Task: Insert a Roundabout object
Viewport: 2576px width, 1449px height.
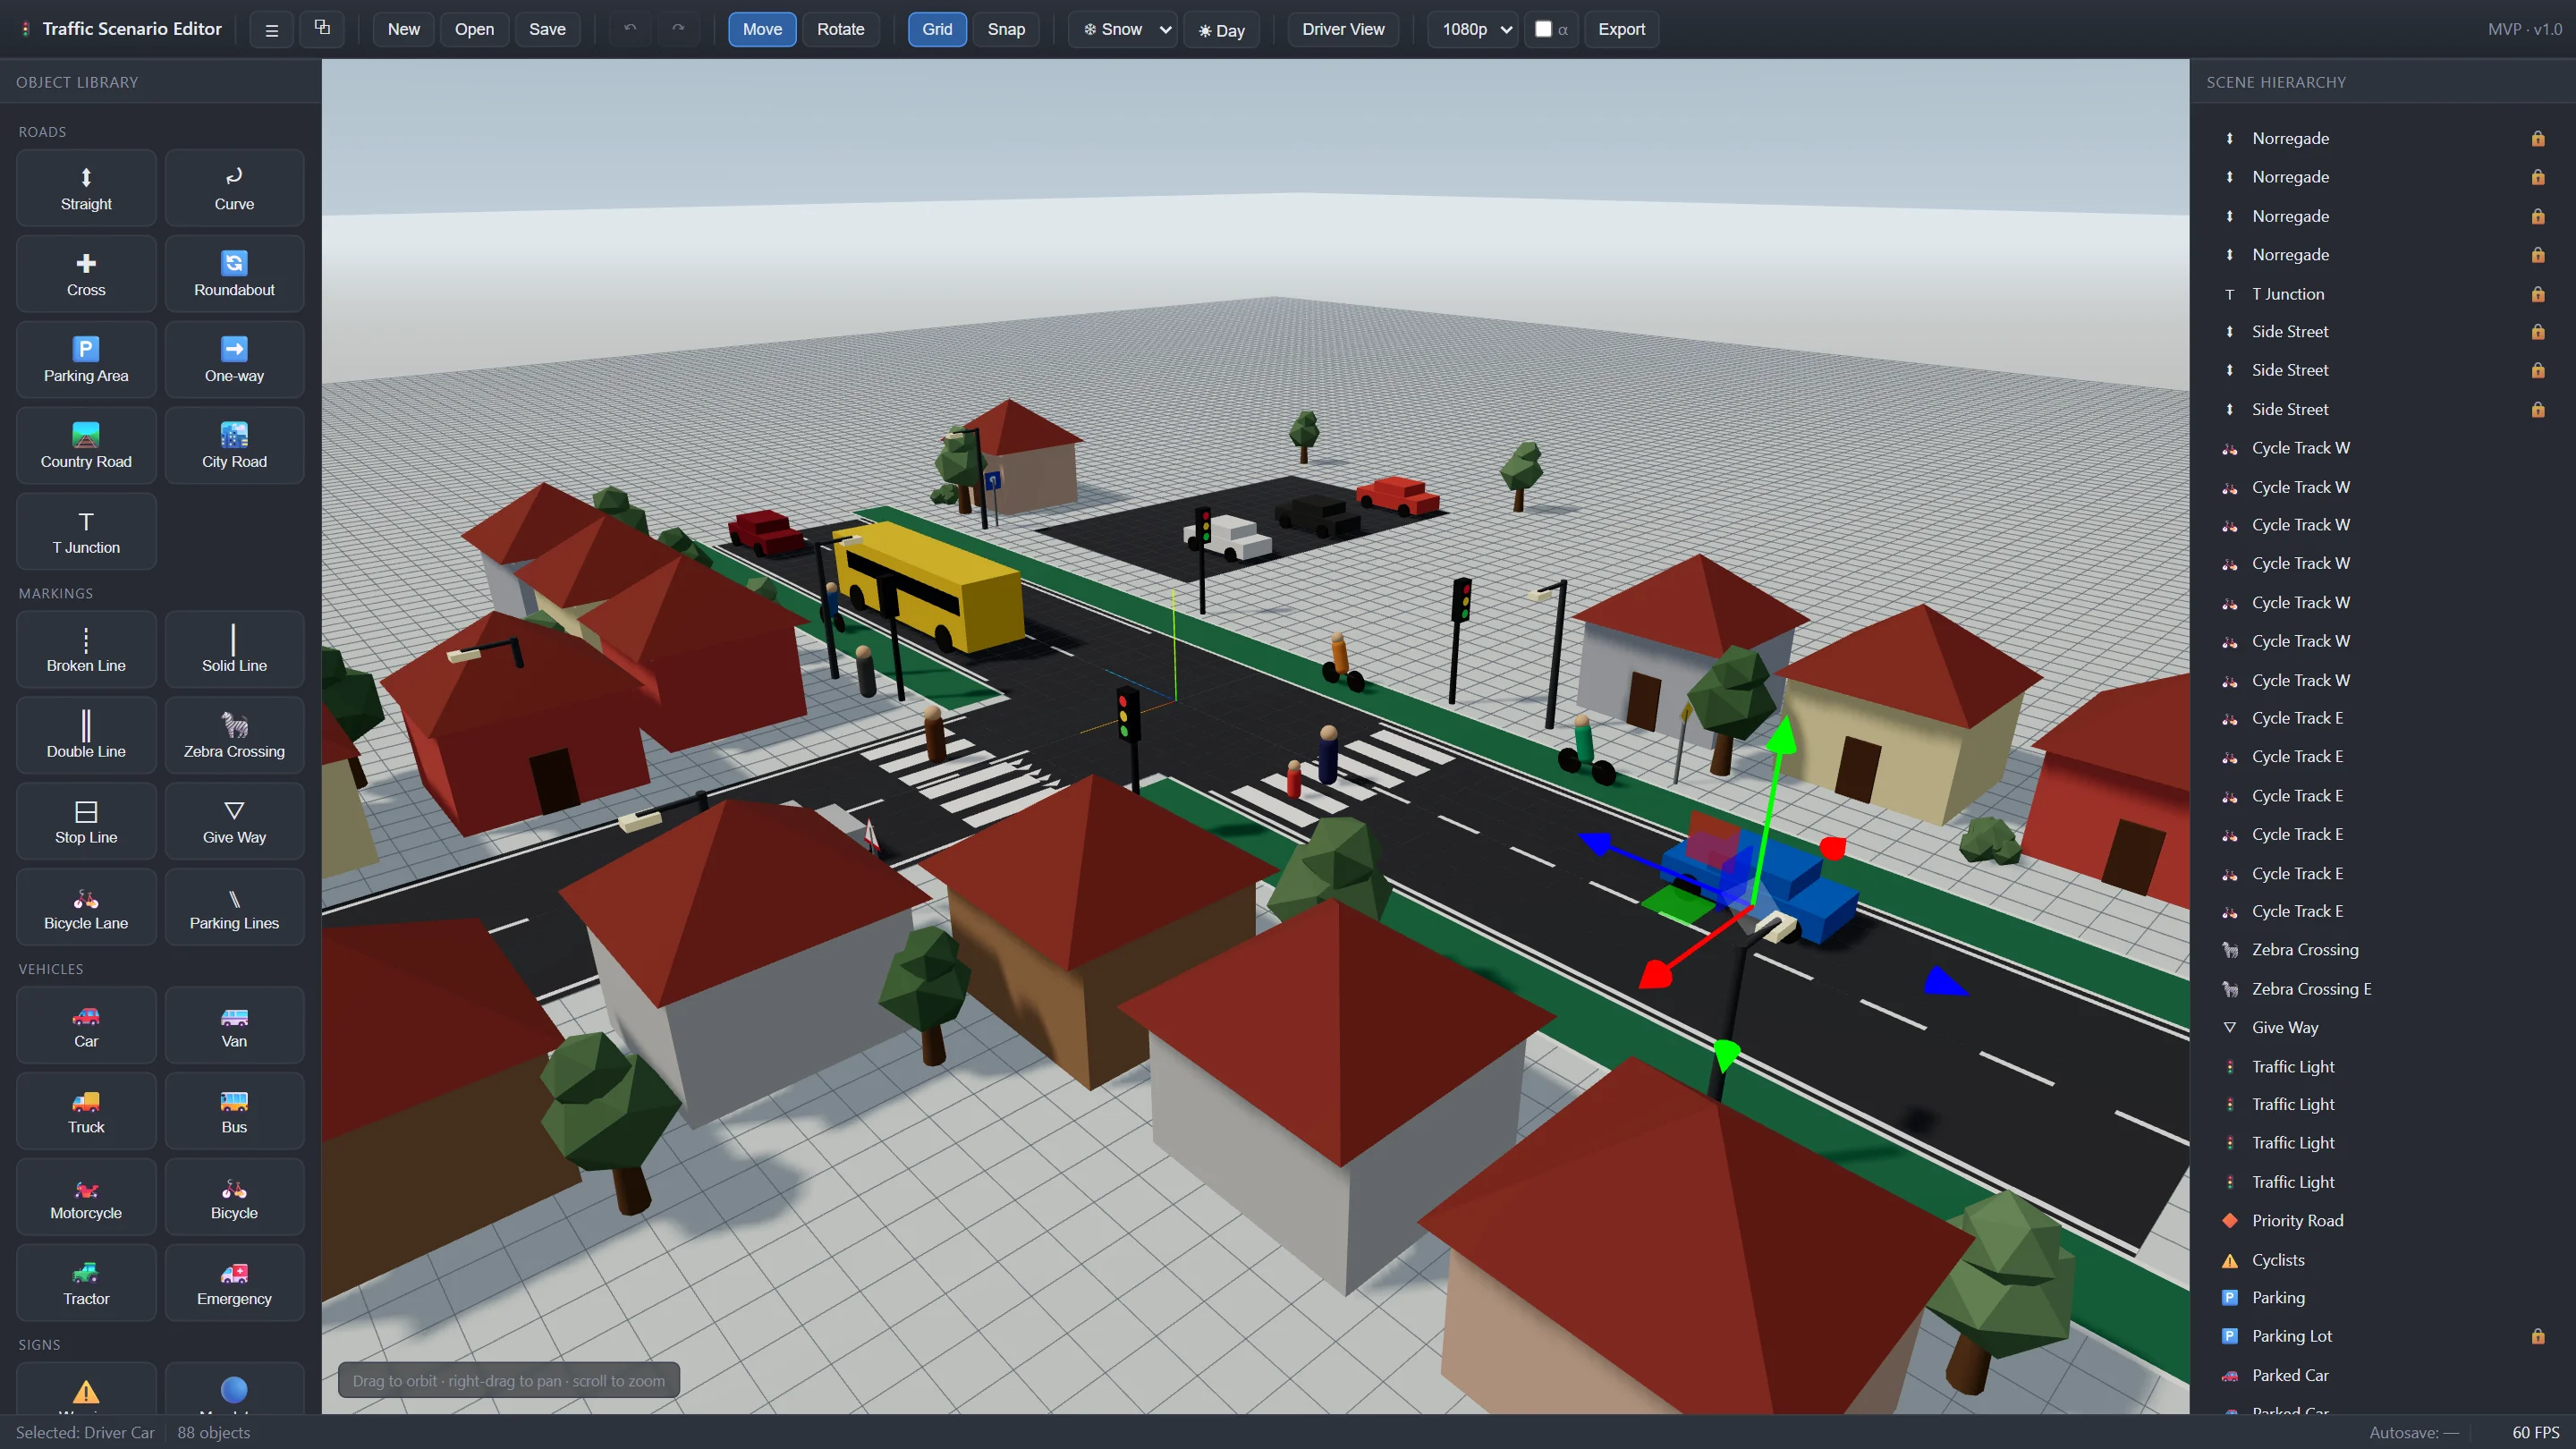Action: point(234,274)
